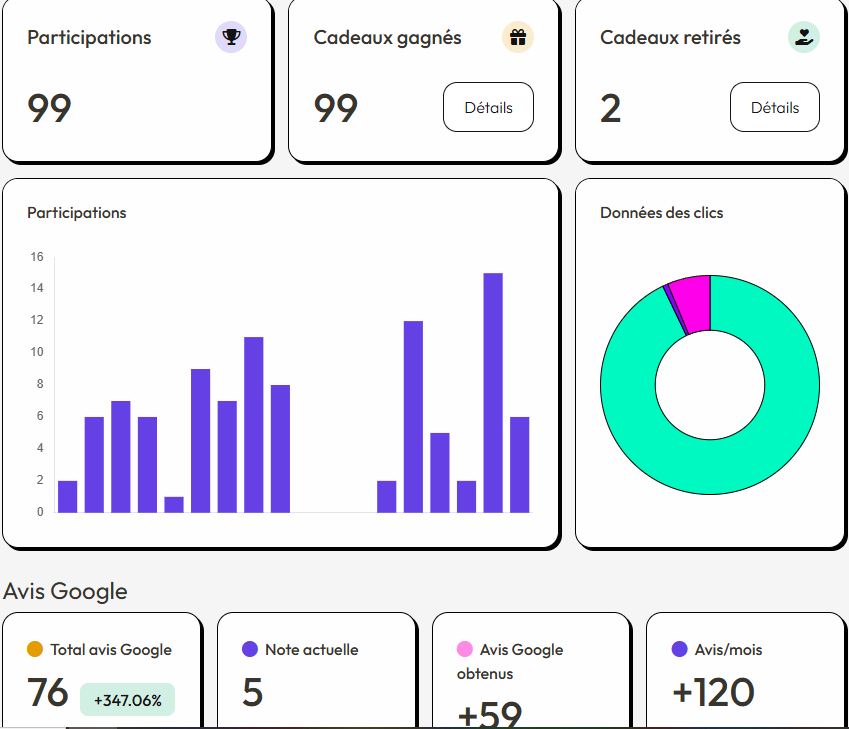Image resolution: width=849 pixels, height=729 pixels.
Task: Click the Données des clics chart title
Action: (x=661, y=213)
